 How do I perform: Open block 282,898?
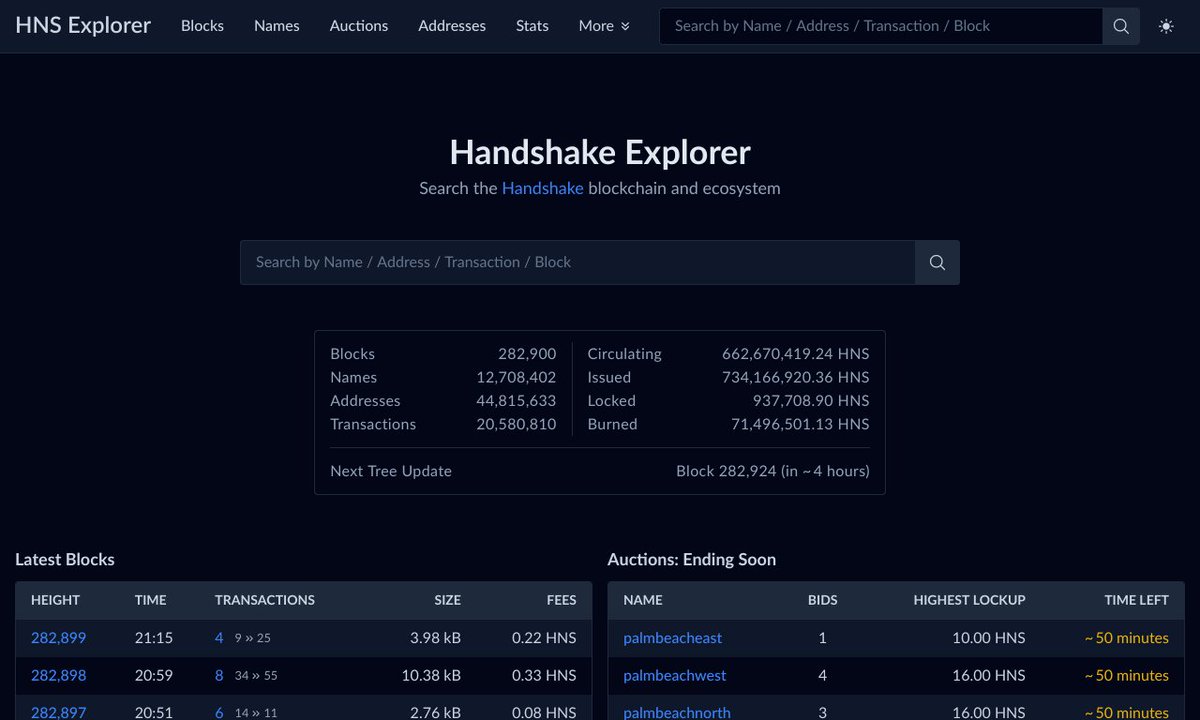click(58, 676)
